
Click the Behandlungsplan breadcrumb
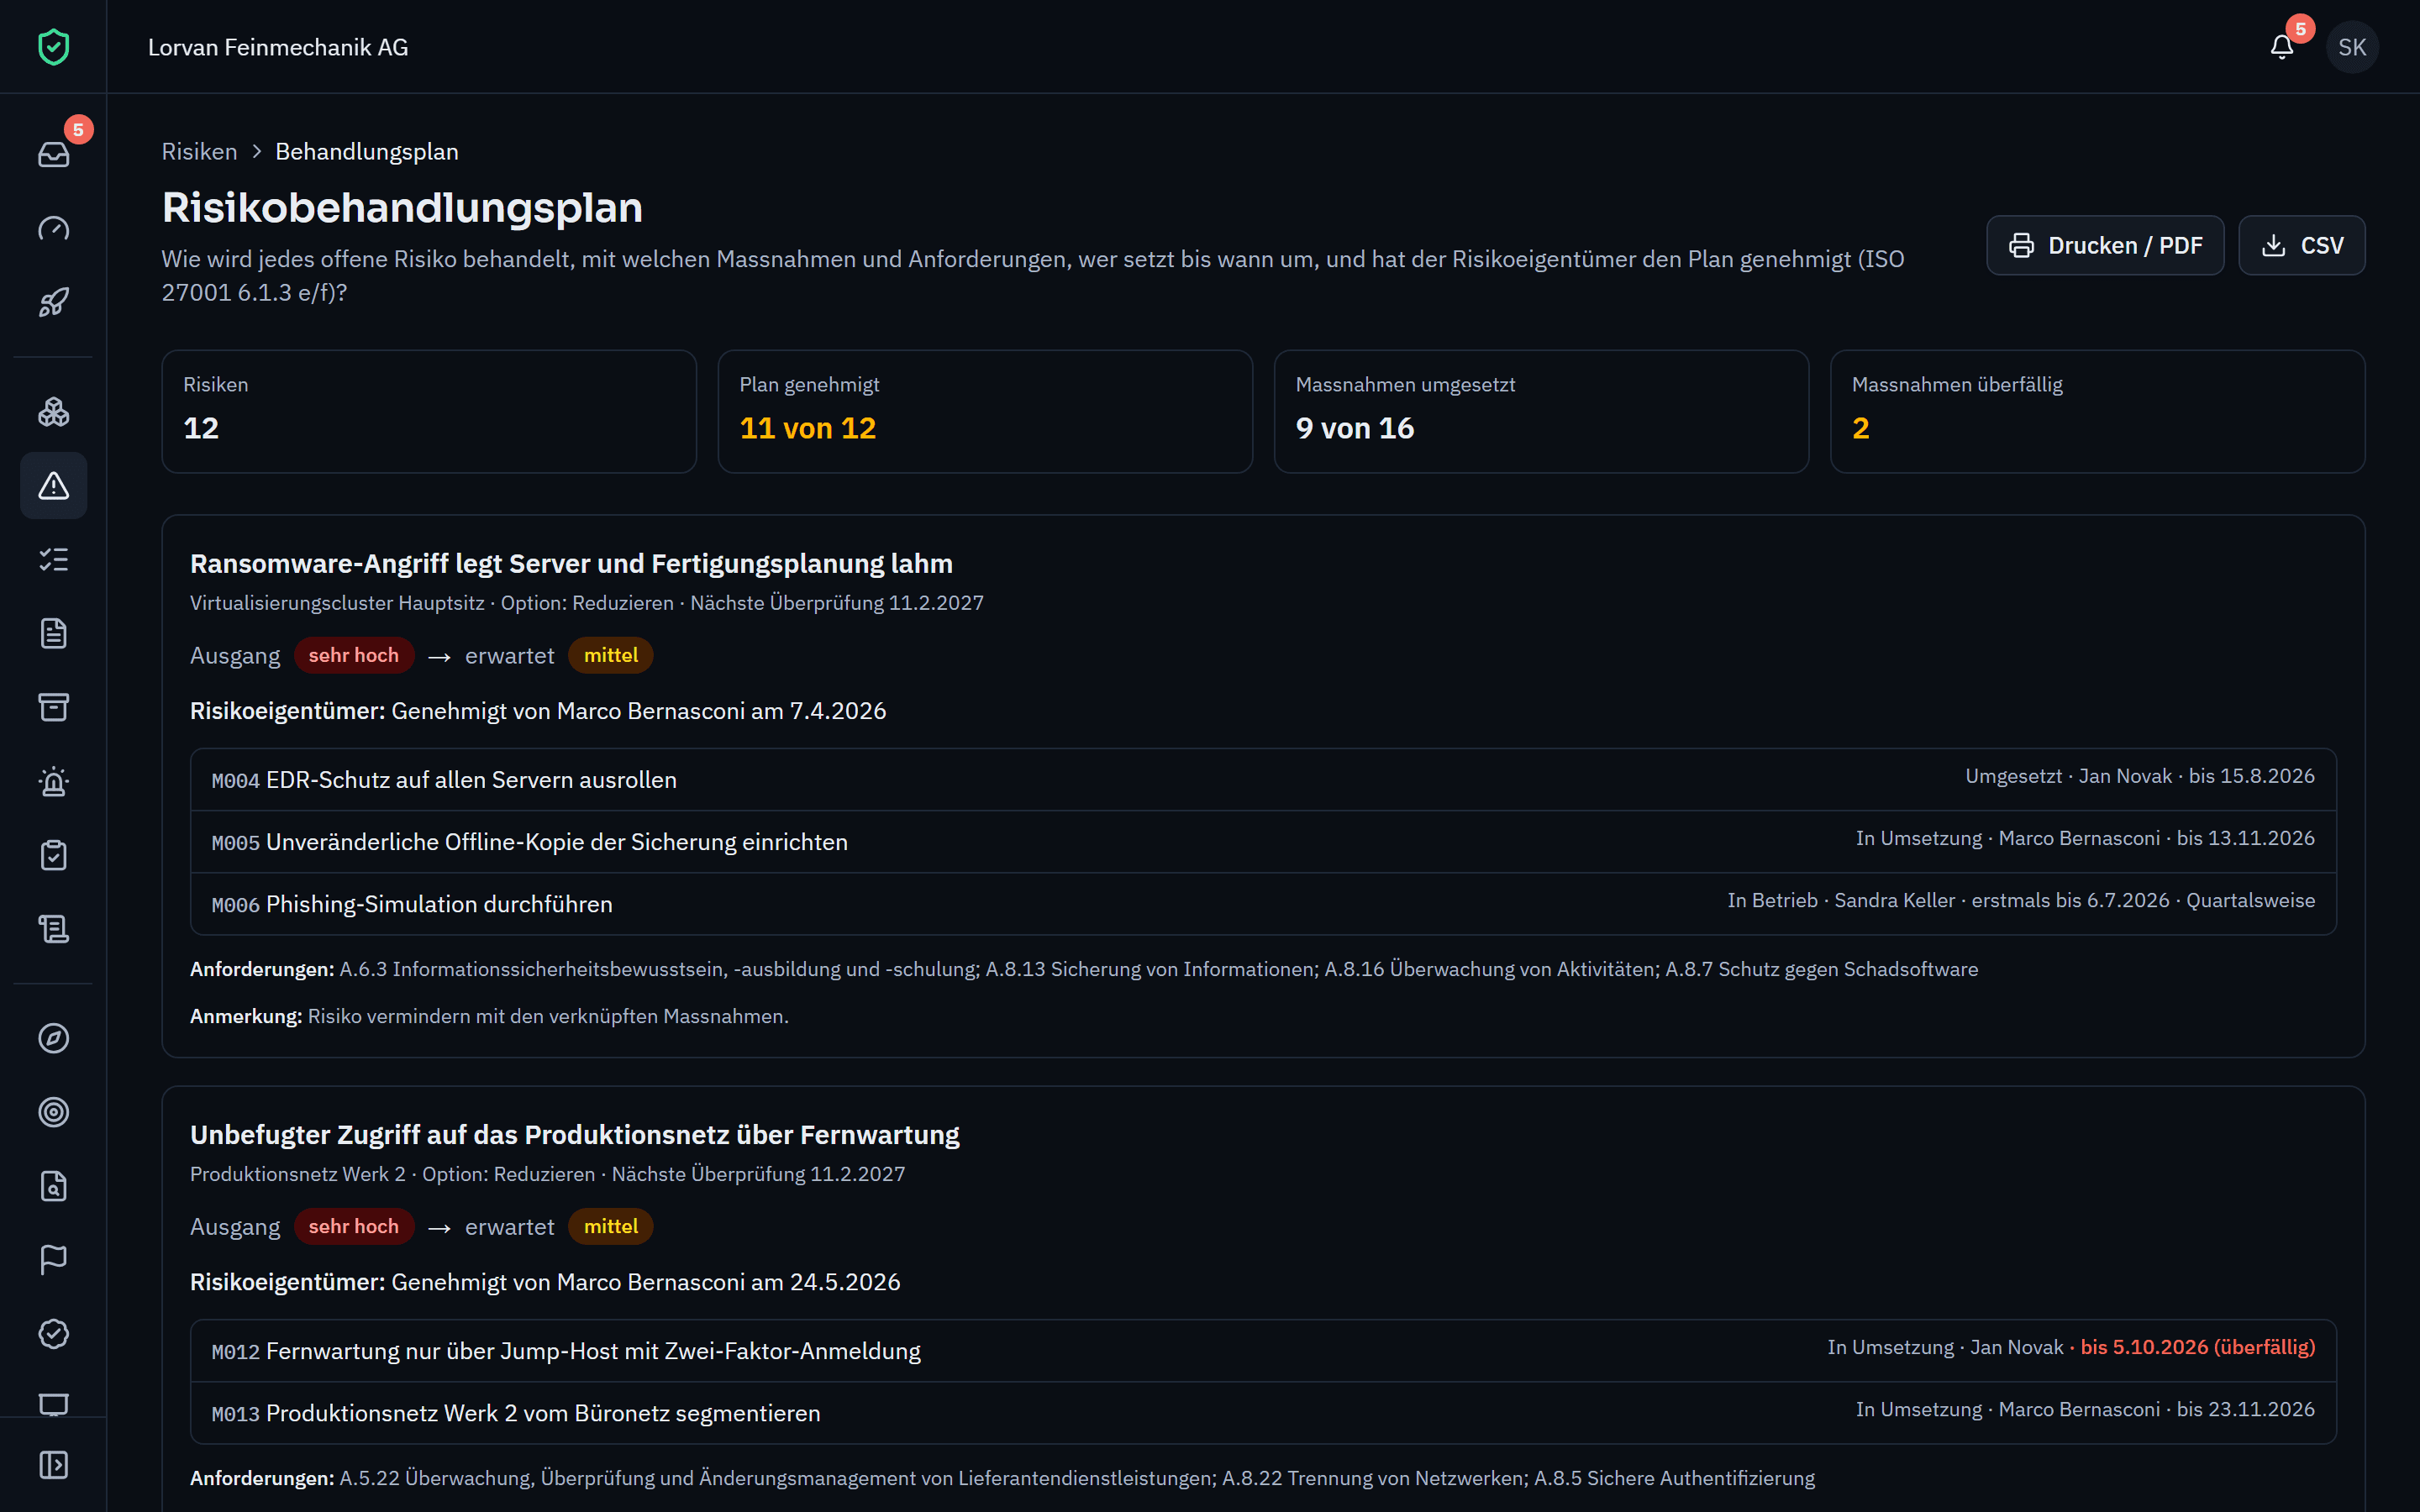click(367, 151)
